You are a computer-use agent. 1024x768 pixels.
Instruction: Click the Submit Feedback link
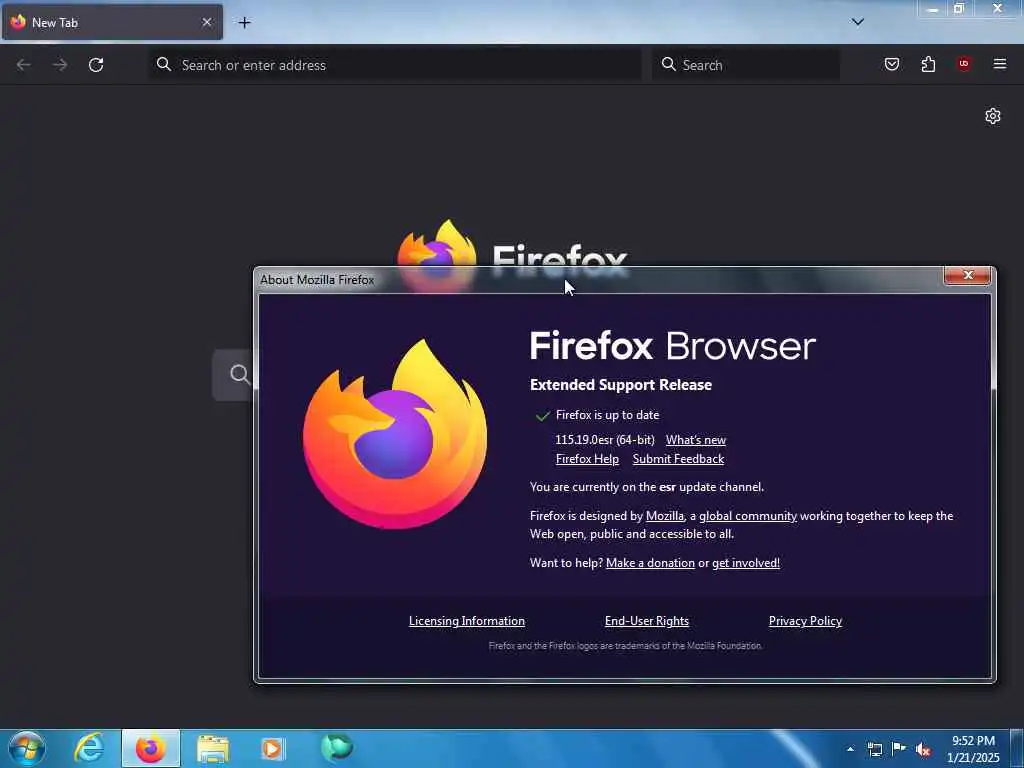tap(678, 459)
